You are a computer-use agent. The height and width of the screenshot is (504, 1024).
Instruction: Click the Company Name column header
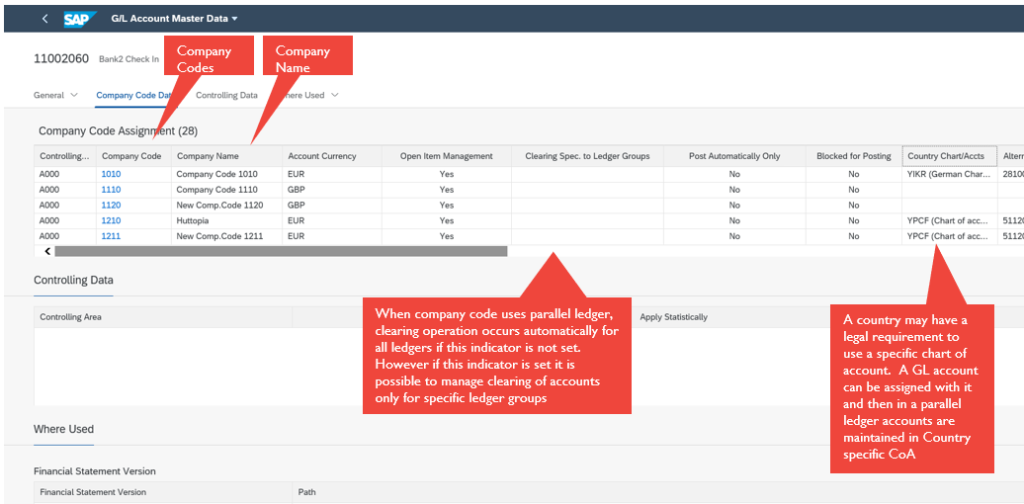(x=227, y=156)
